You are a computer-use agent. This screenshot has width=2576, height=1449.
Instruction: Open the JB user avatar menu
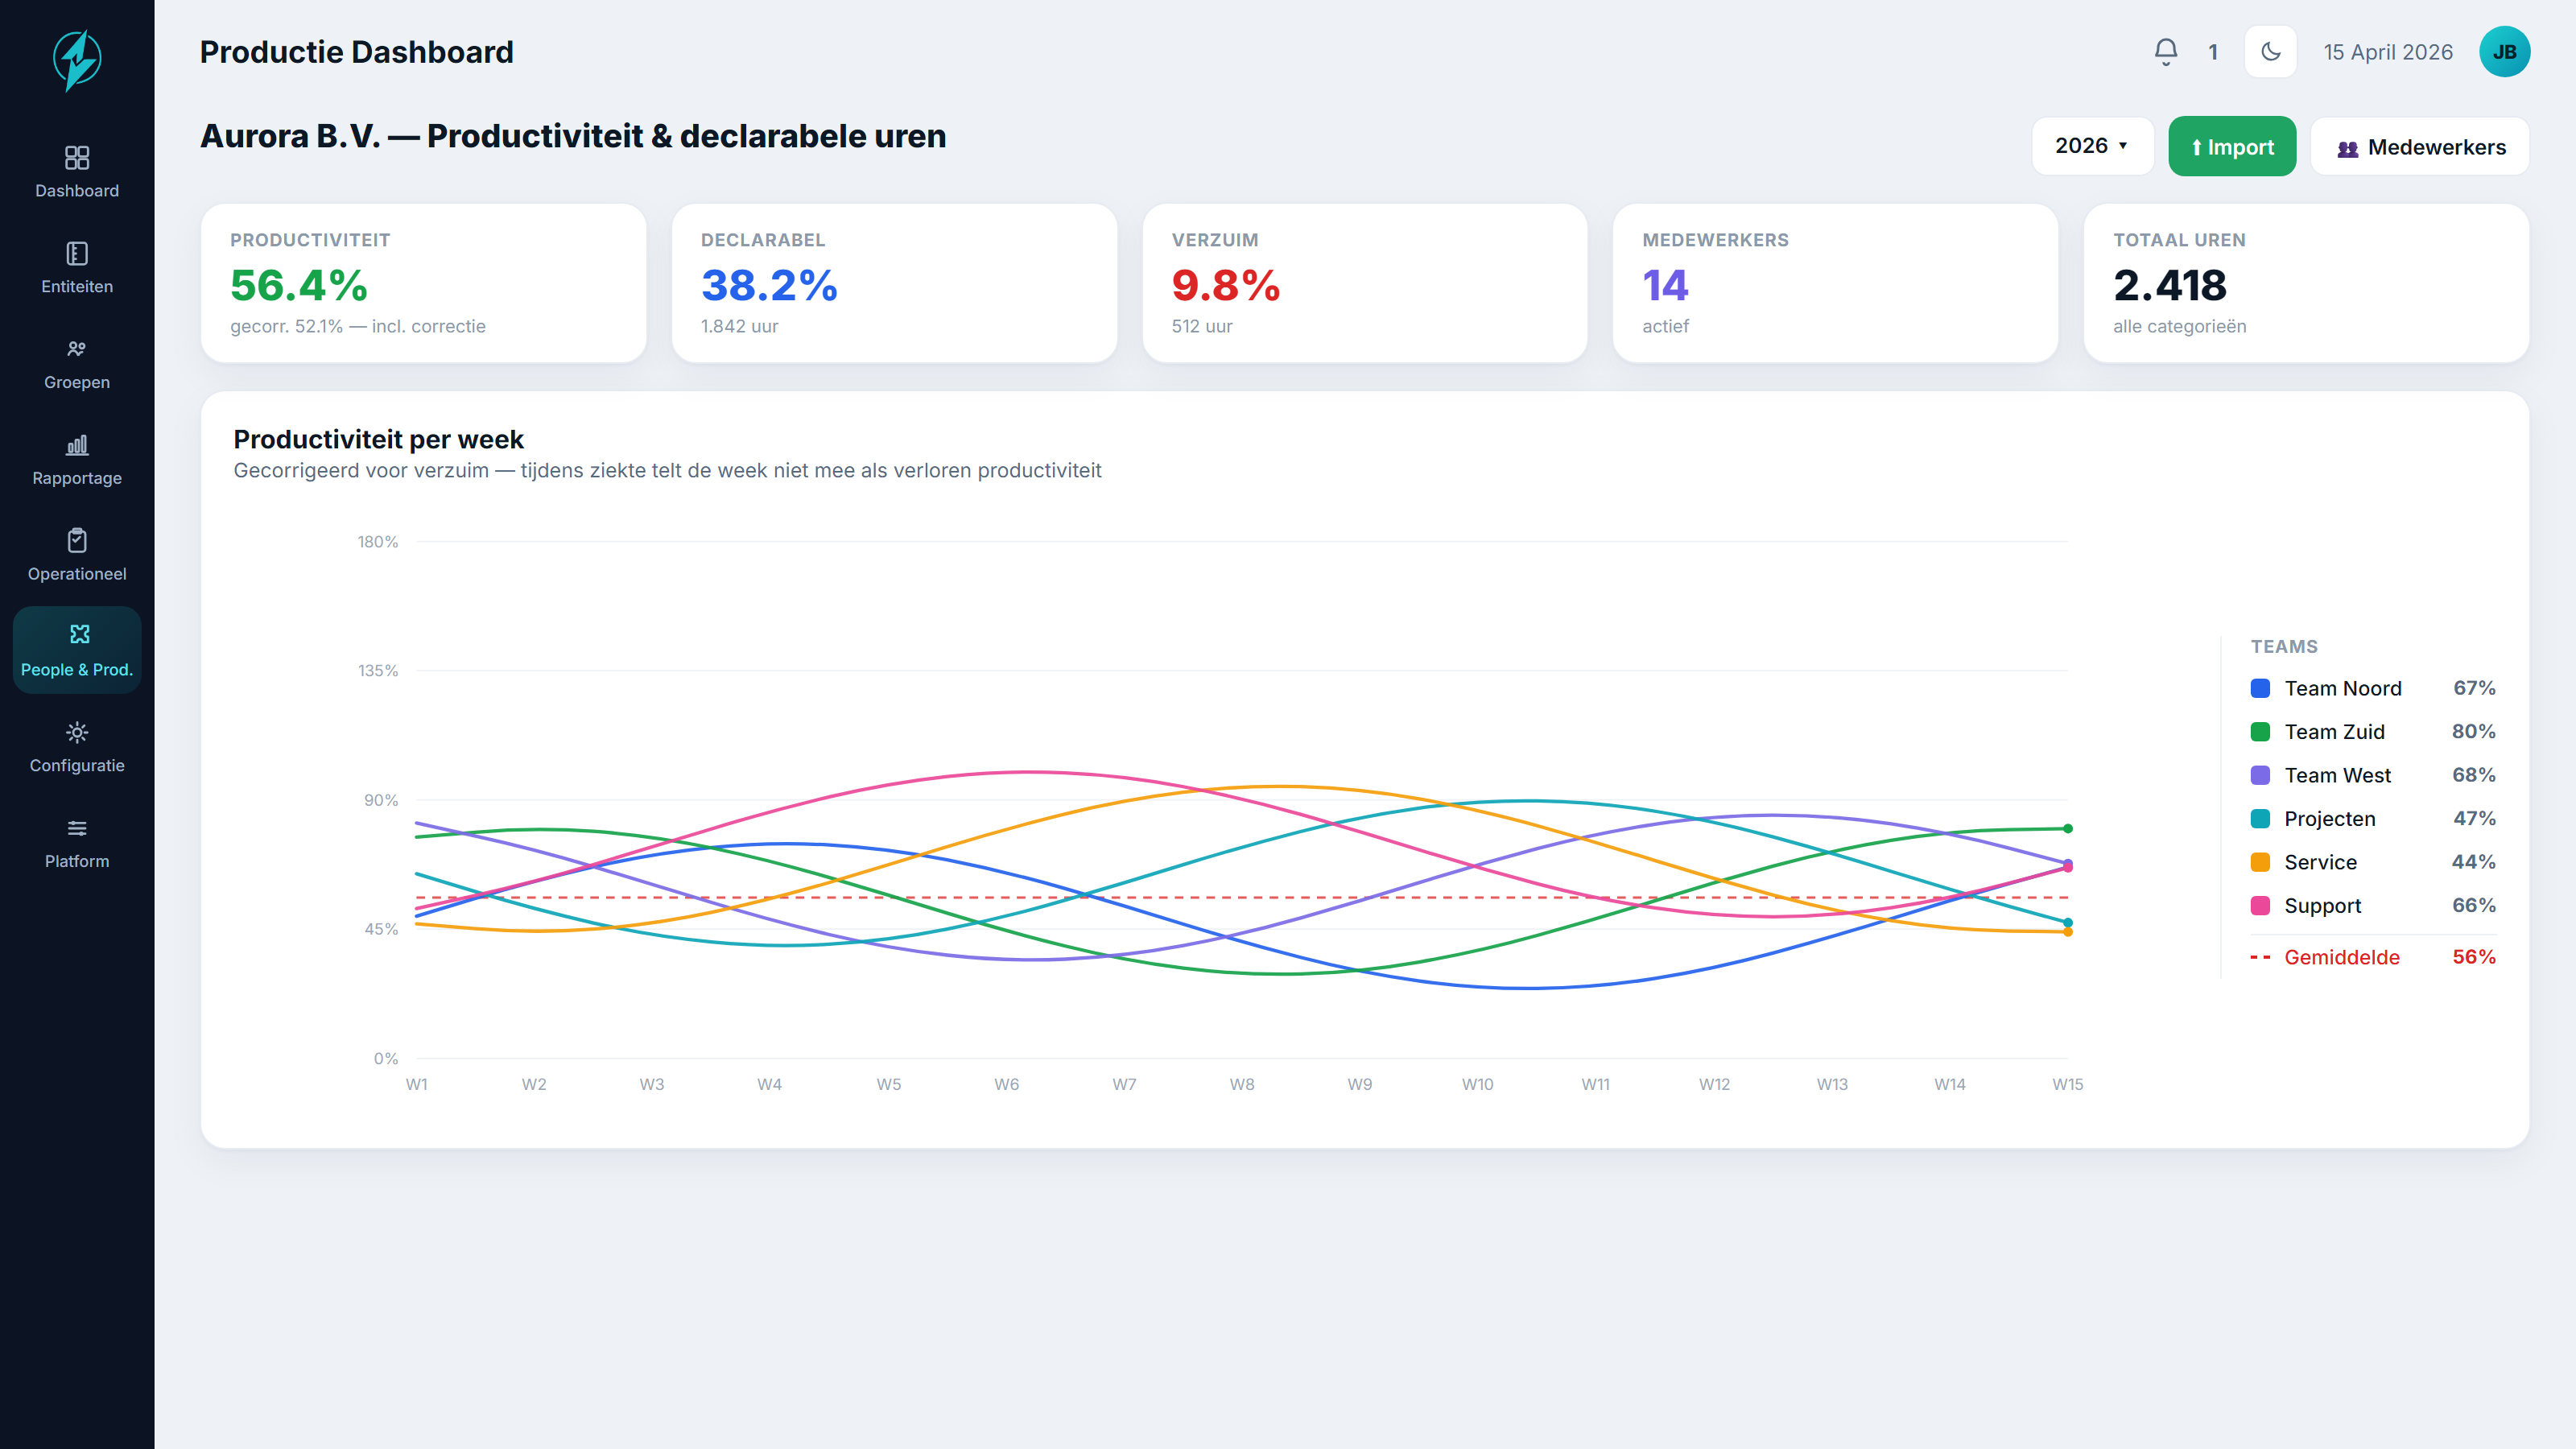2504,52
